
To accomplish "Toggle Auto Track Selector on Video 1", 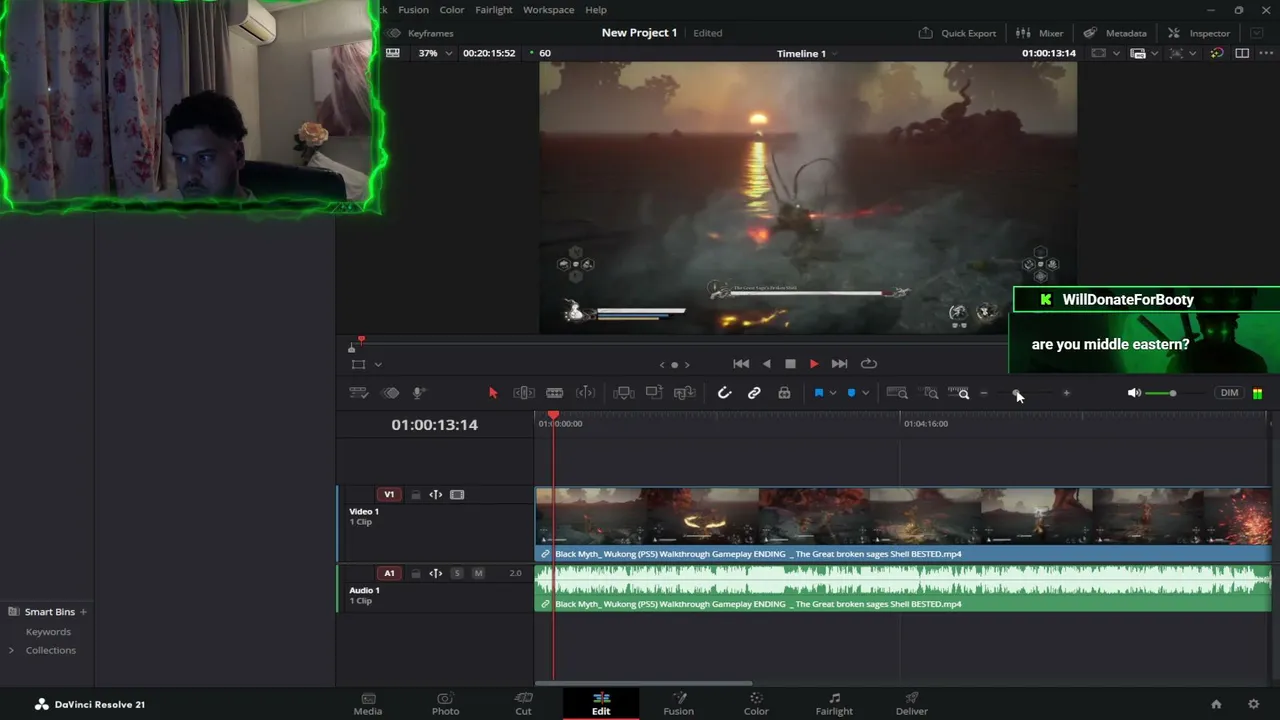I will (x=436, y=494).
